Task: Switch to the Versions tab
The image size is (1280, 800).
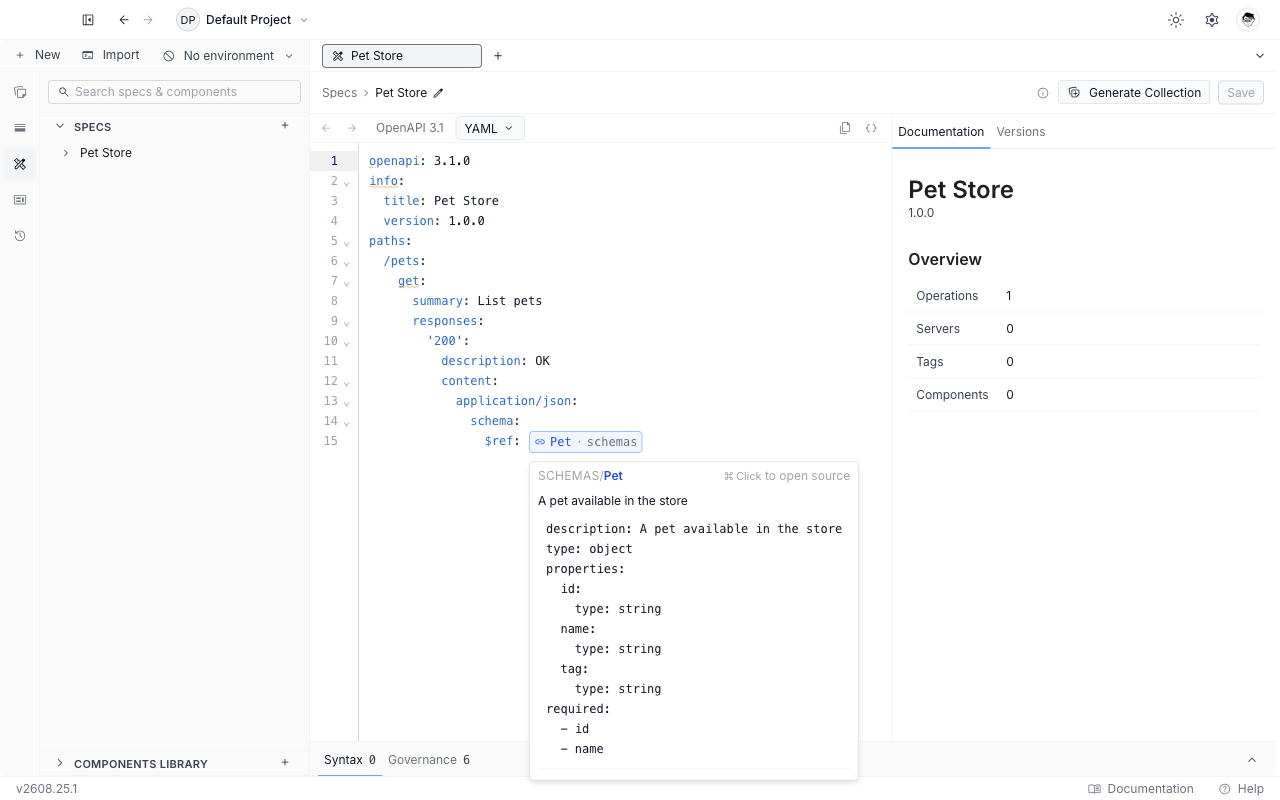Action: pyautogui.click(x=1021, y=132)
